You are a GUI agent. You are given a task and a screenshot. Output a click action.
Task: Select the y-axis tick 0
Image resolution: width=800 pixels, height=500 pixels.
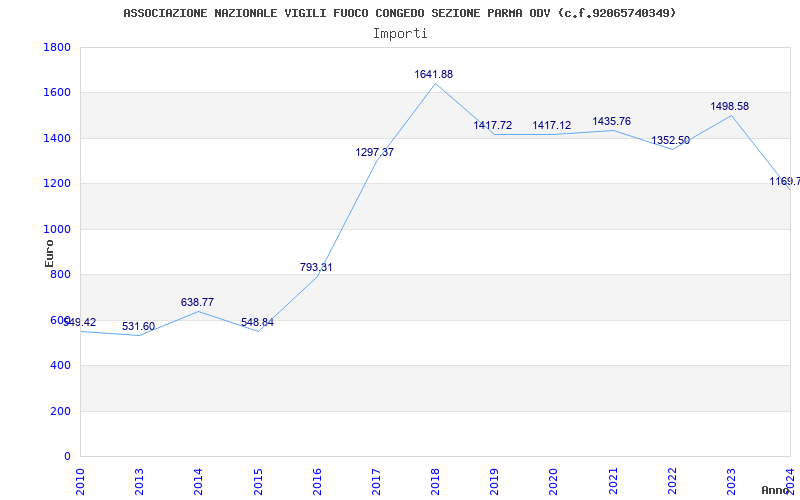point(67,457)
